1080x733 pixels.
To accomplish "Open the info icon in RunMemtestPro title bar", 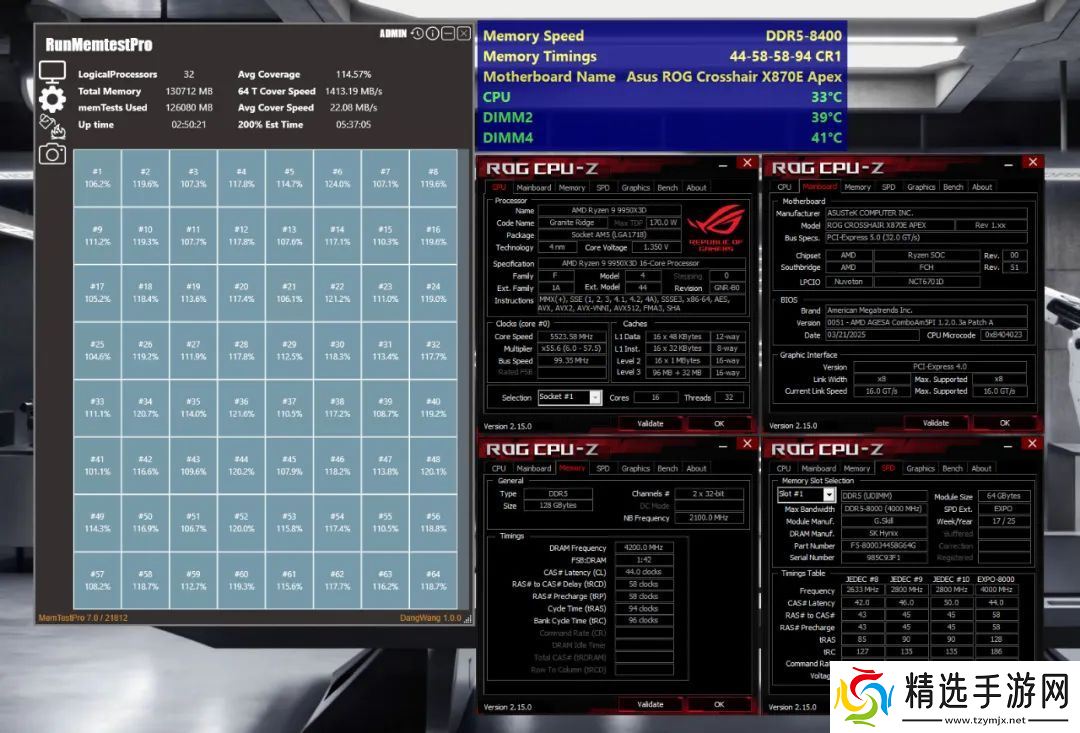I will (432, 33).
